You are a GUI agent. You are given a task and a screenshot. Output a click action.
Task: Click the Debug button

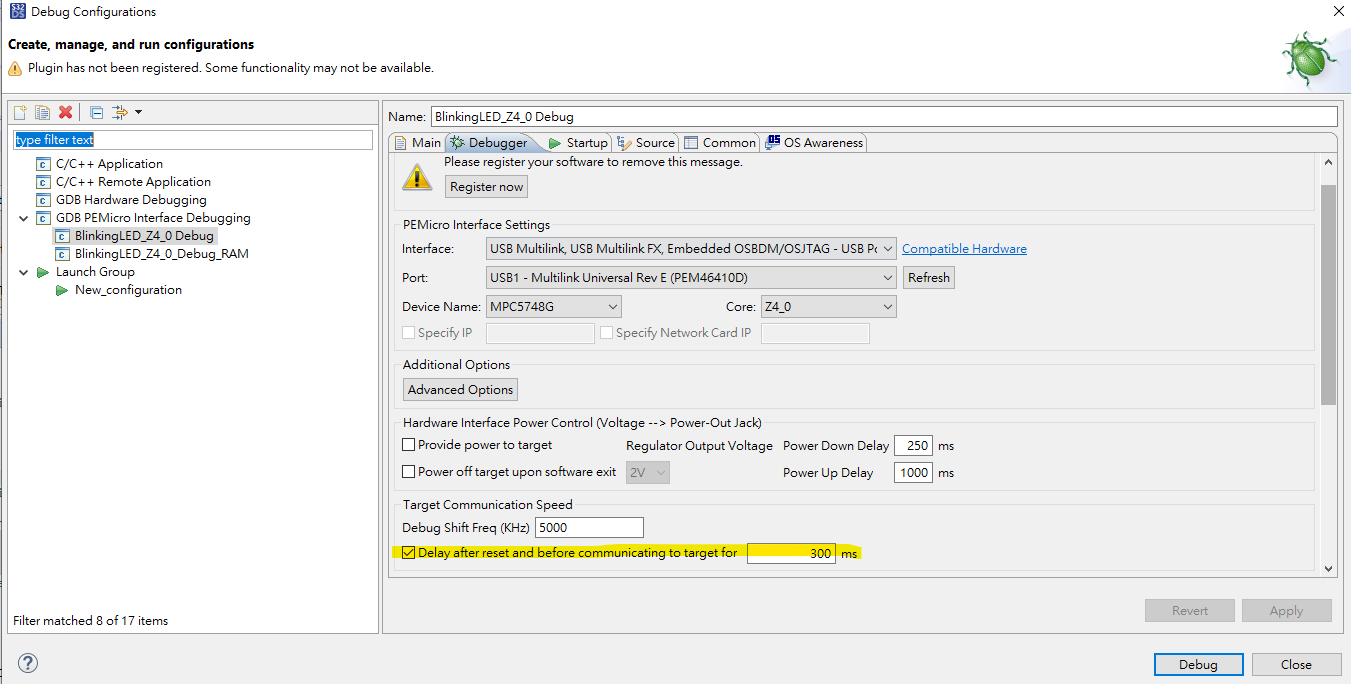(x=1198, y=665)
